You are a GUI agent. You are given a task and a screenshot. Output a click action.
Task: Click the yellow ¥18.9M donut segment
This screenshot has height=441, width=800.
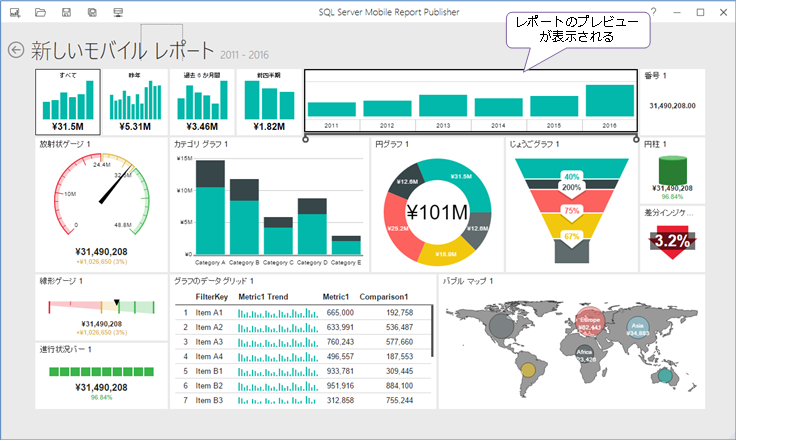(446, 253)
